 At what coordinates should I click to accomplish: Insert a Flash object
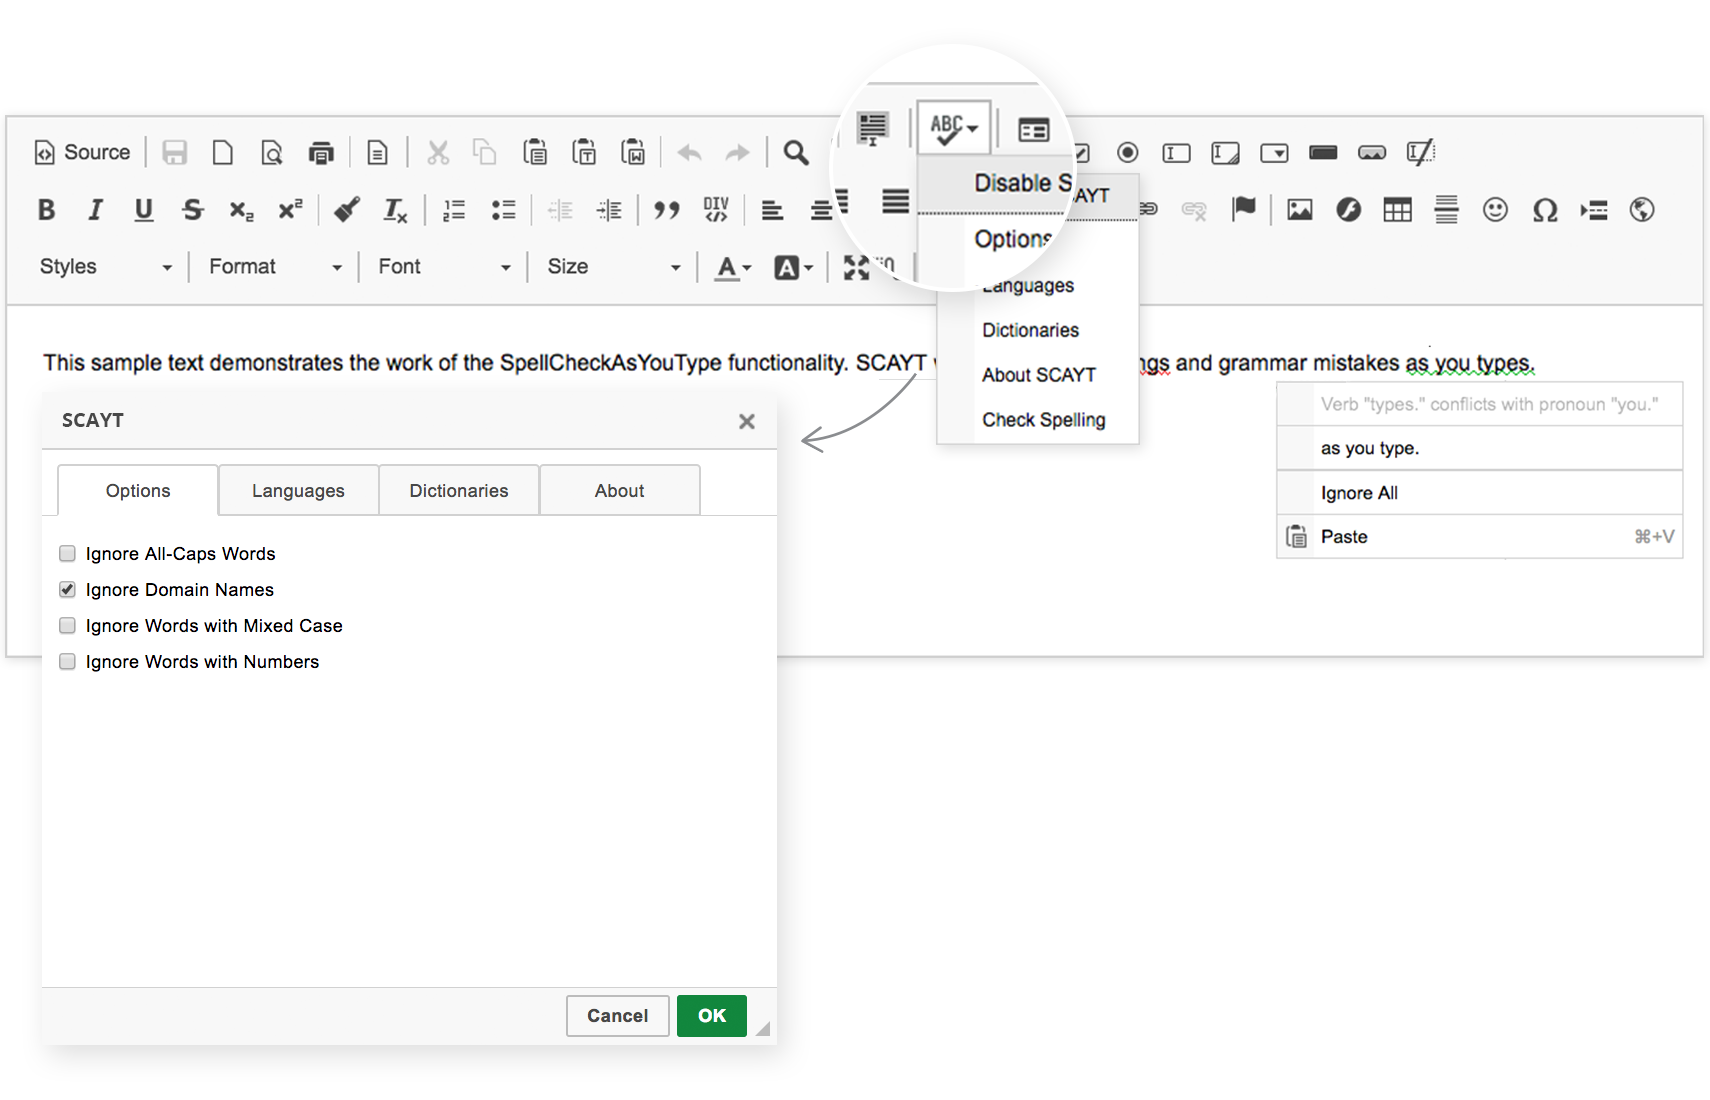[1349, 209]
